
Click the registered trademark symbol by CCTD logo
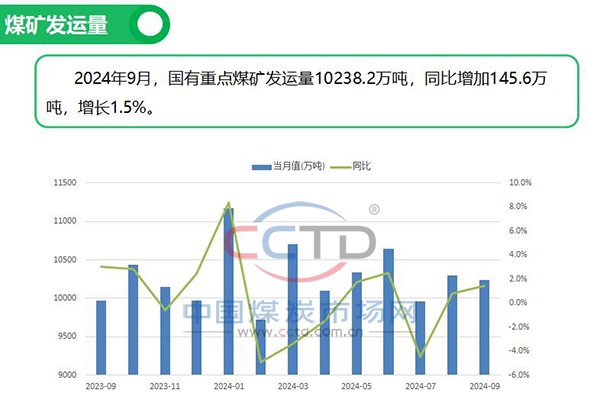[374, 210]
